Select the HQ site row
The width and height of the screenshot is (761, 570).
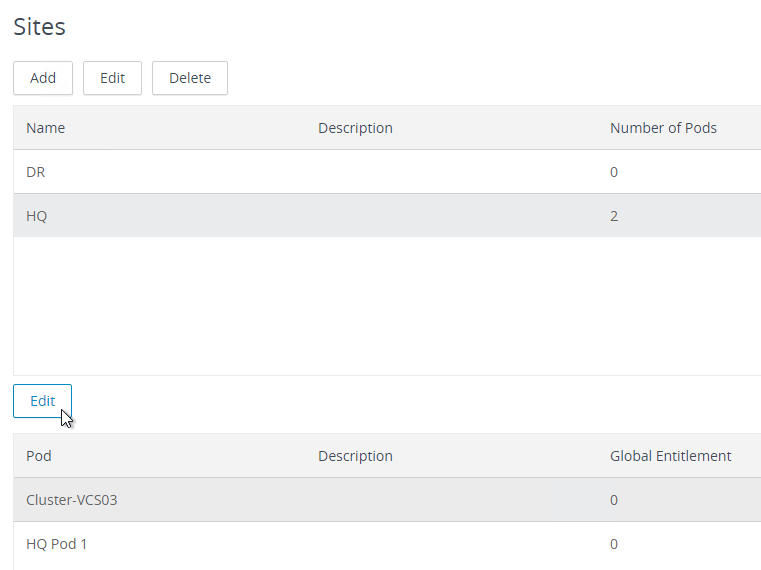387,216
